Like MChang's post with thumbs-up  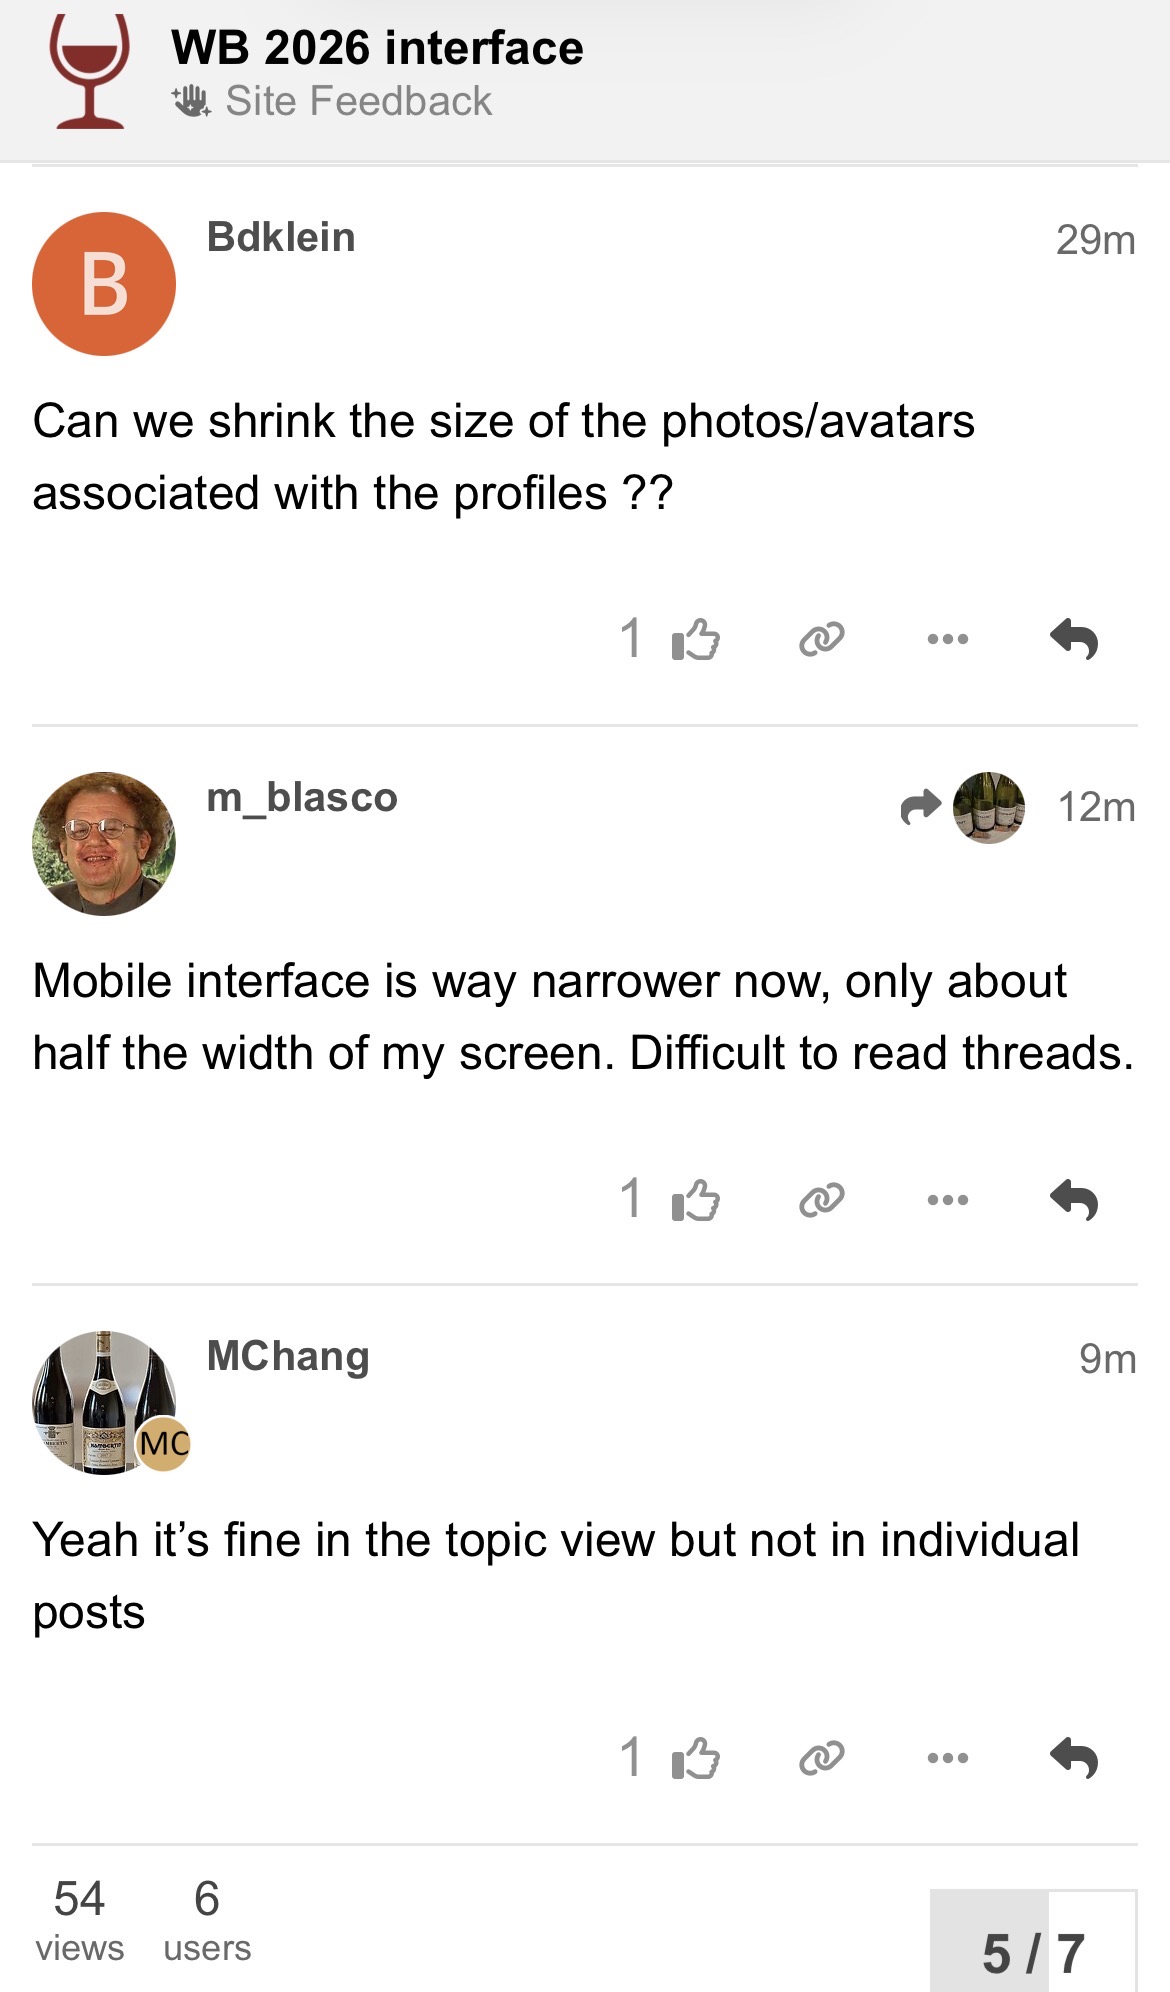pyautogui.click(x=695, y=1758)
